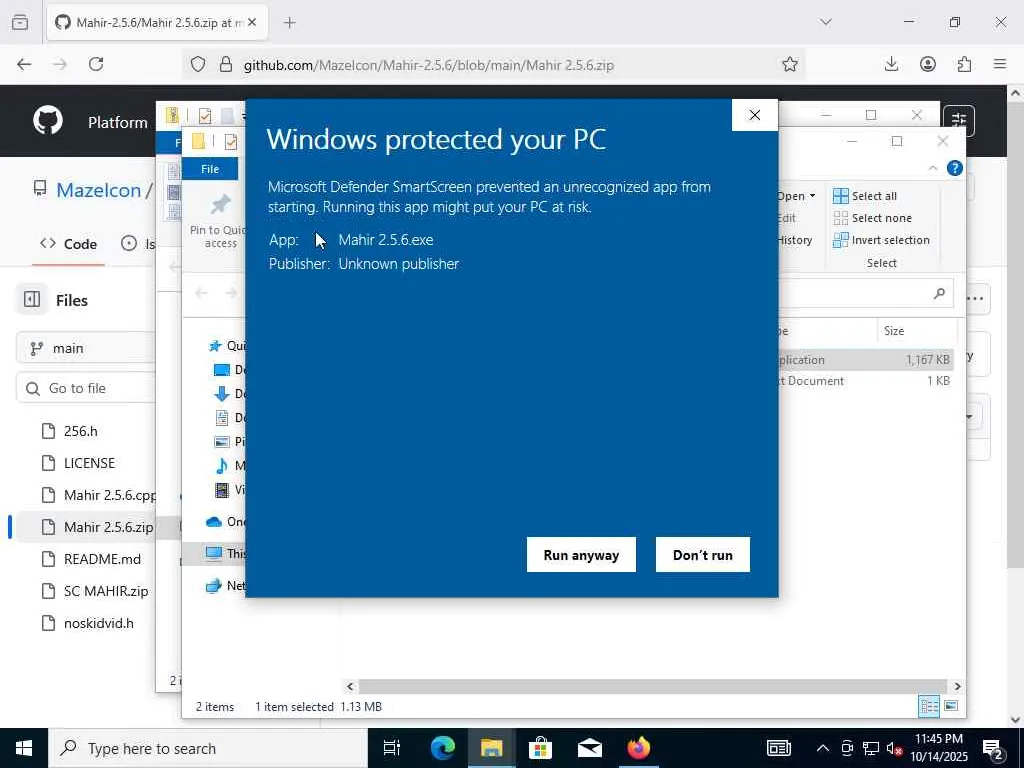
Task: Switch Explorer to large icons view
Action: point(952,706)
